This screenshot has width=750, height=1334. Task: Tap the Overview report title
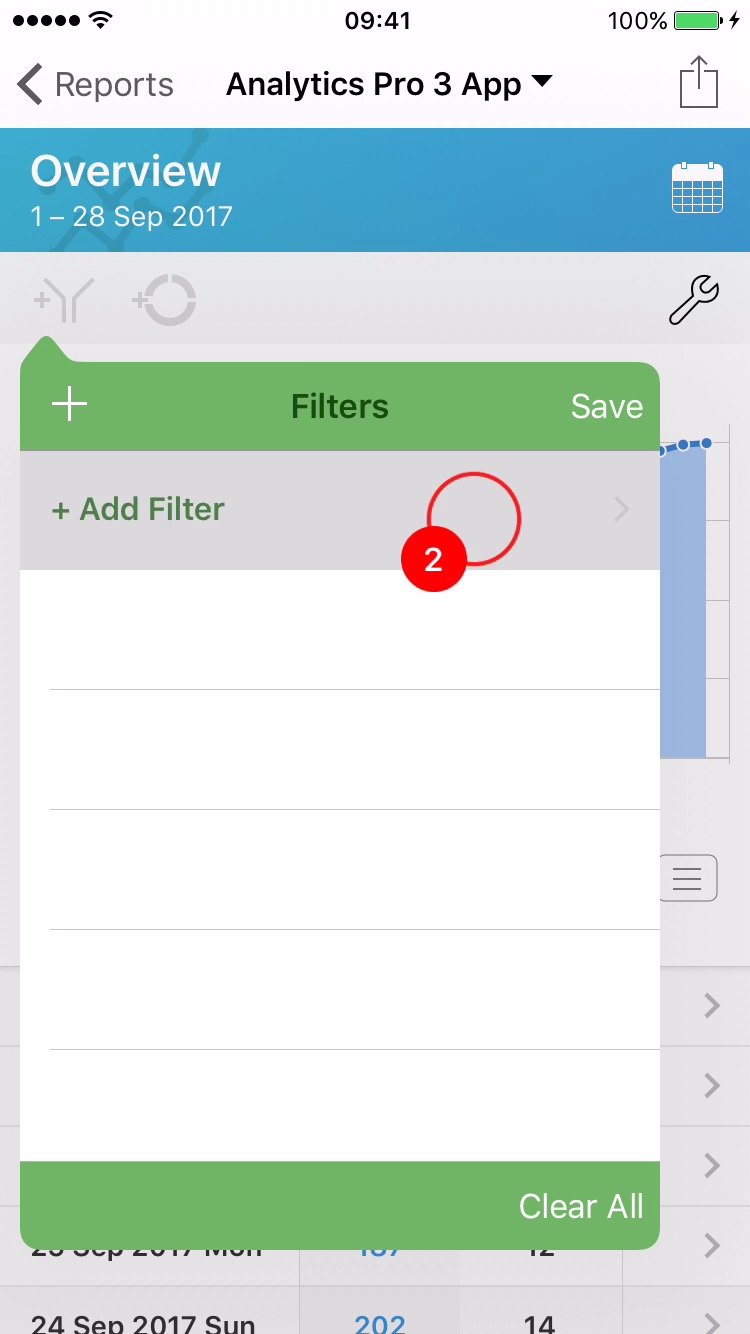click(x=126, y=172)
